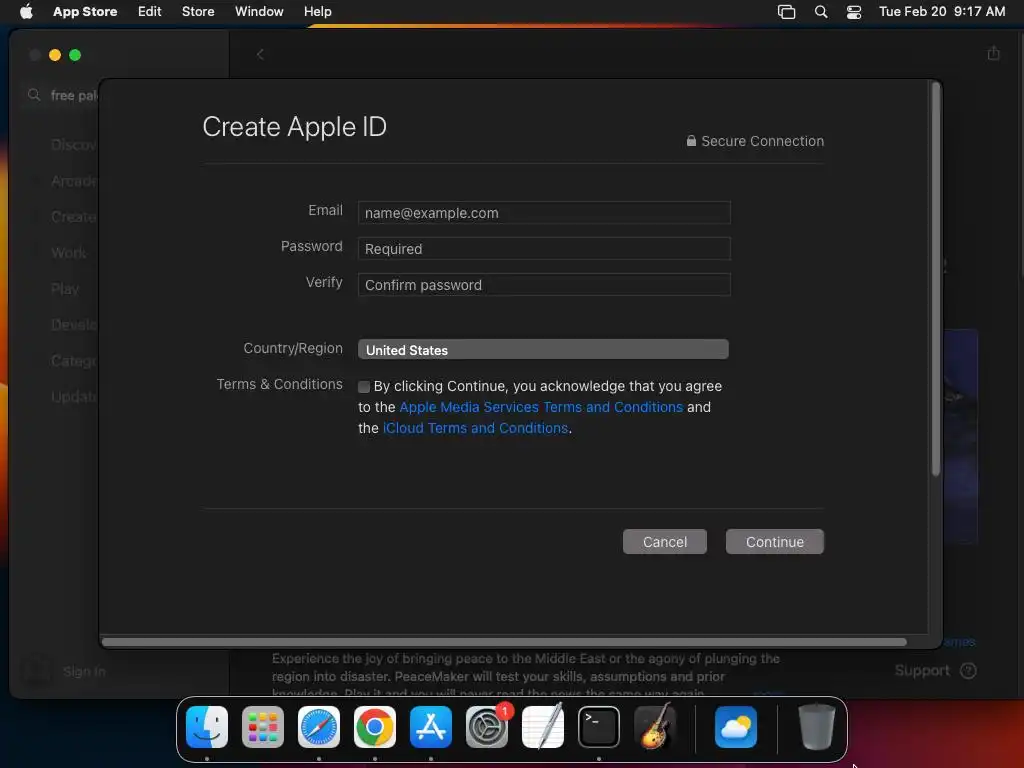
Task: Open Apple Media Services Terms and Conditions link
Action: 541,407
